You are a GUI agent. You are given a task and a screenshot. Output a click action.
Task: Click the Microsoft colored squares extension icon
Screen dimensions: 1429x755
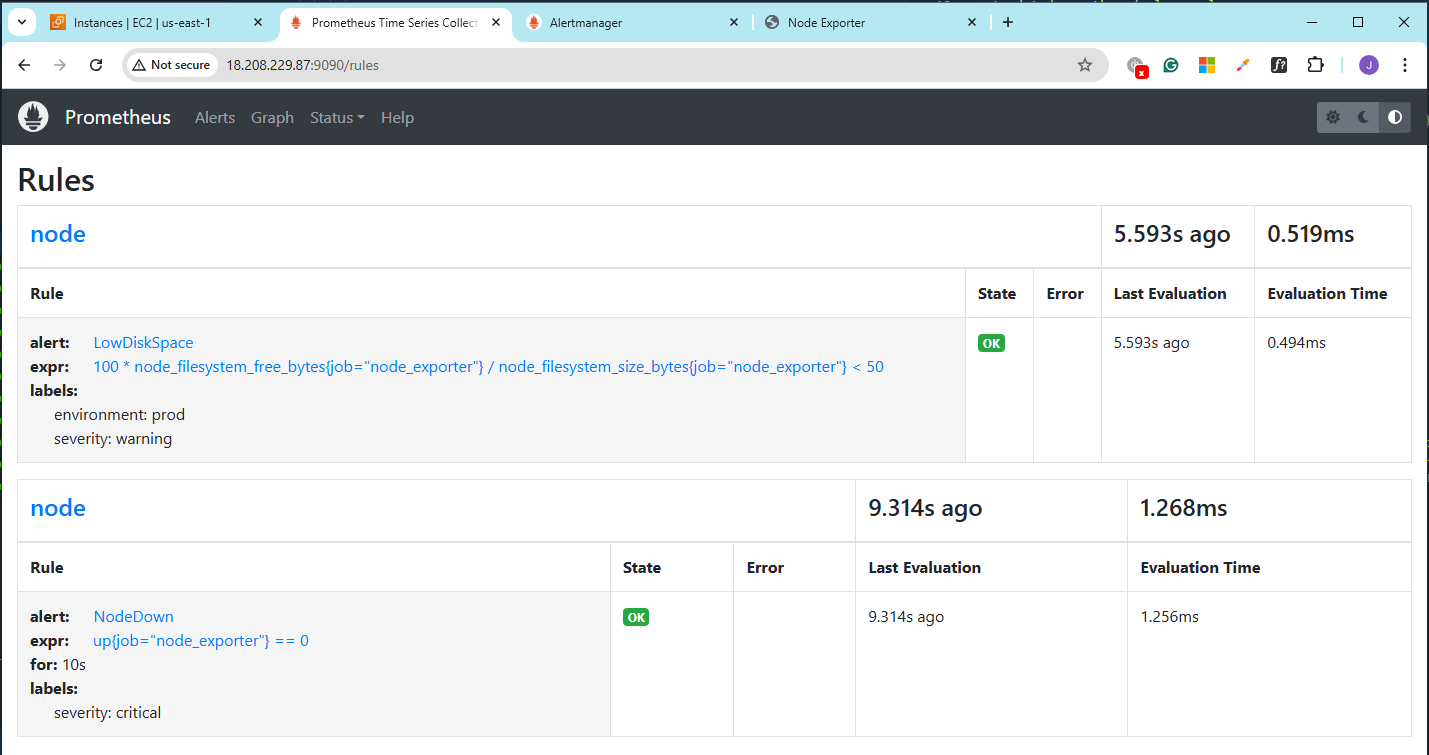click(x=1207, y=65)
